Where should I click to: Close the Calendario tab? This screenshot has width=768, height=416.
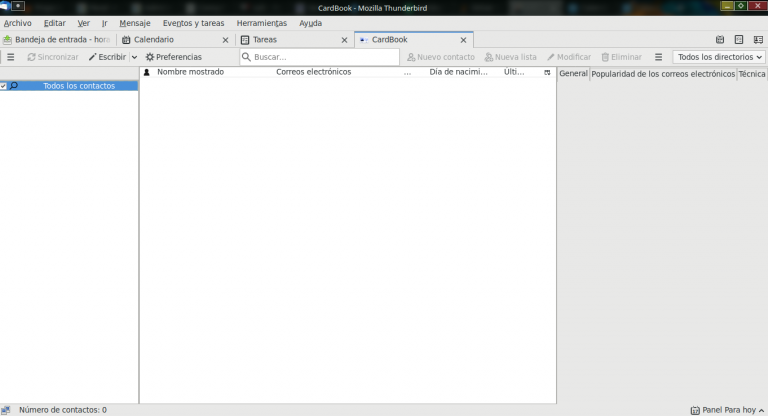225,40
